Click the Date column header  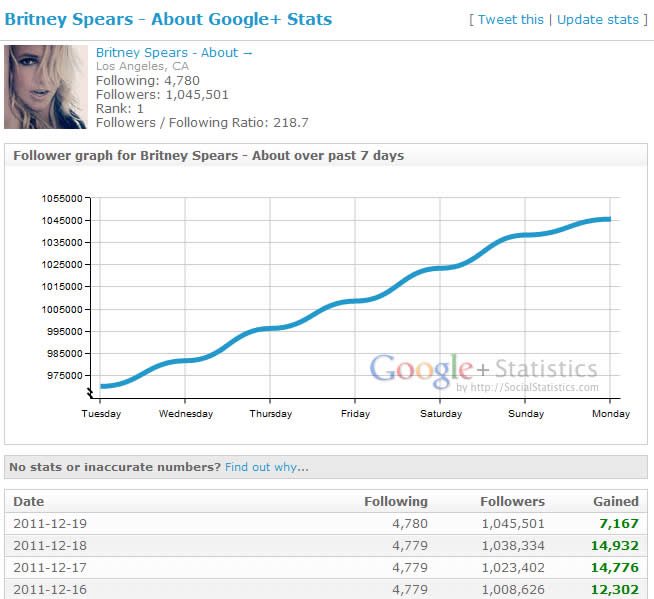[28, 501]
